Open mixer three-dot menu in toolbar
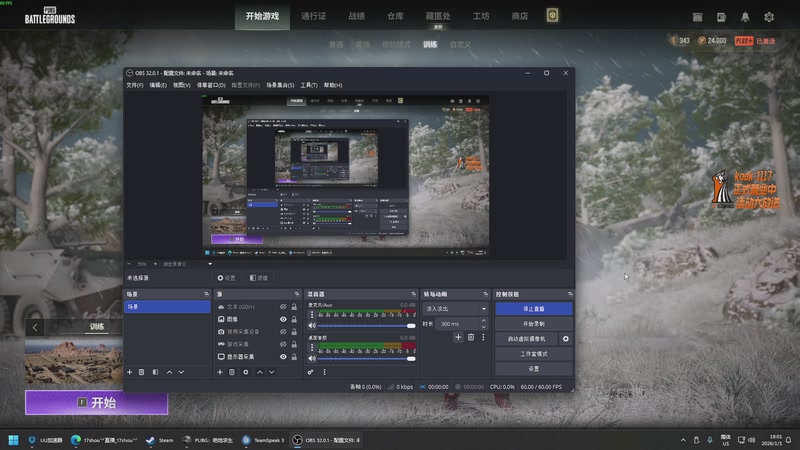 324,372
